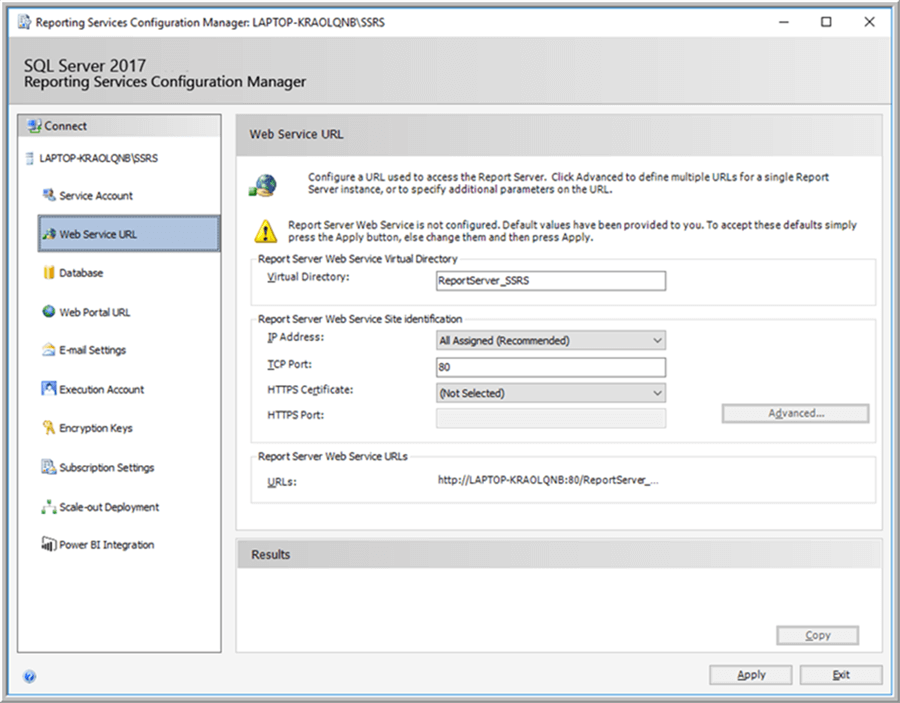Click the Scale-out Deployment icon
This screenshot has height=703, width=900.
coord(49,507)
